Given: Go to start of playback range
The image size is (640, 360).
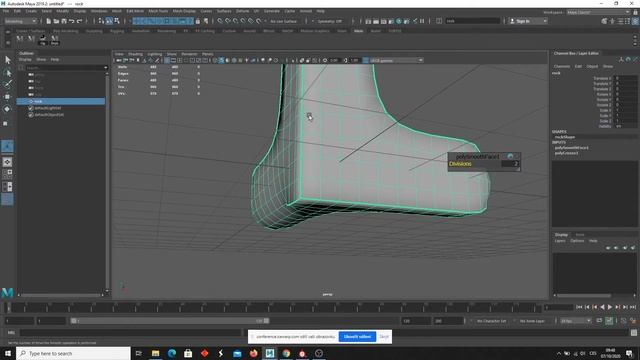Looking at the screenshot, I should tap(579, 307).
